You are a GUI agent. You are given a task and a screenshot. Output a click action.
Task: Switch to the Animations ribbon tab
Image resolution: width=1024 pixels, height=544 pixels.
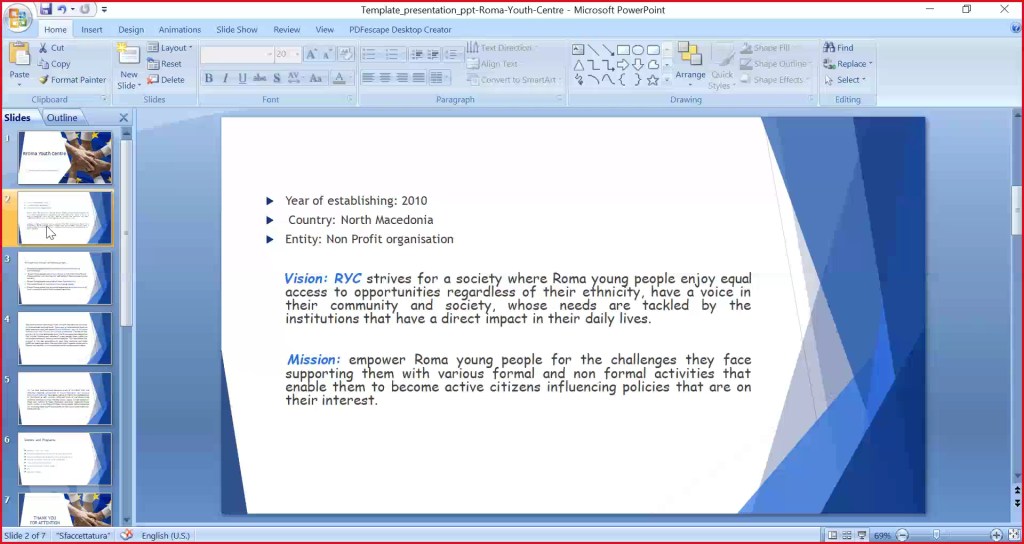(179, 30)
